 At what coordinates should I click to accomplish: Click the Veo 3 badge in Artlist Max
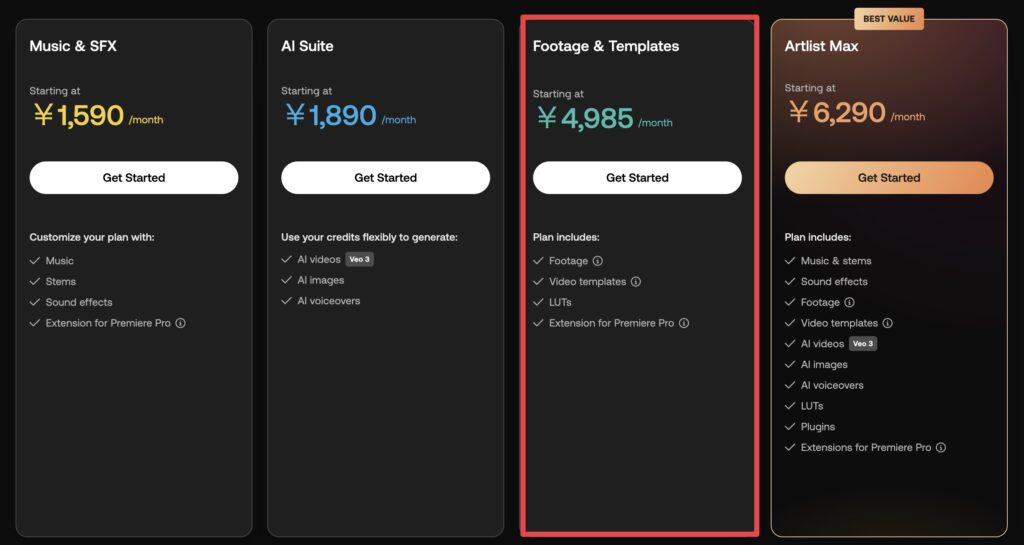click(x=863, y=343)
